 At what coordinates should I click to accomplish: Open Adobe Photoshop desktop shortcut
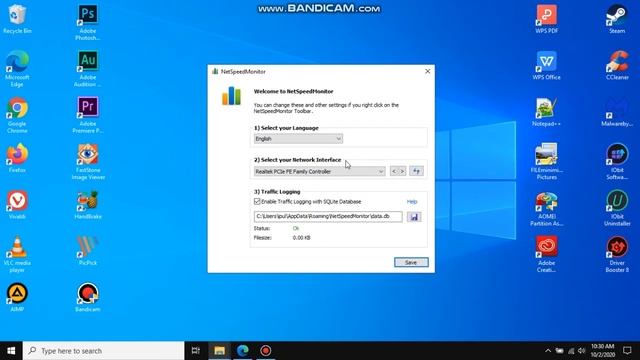click(x=88, y=22)
